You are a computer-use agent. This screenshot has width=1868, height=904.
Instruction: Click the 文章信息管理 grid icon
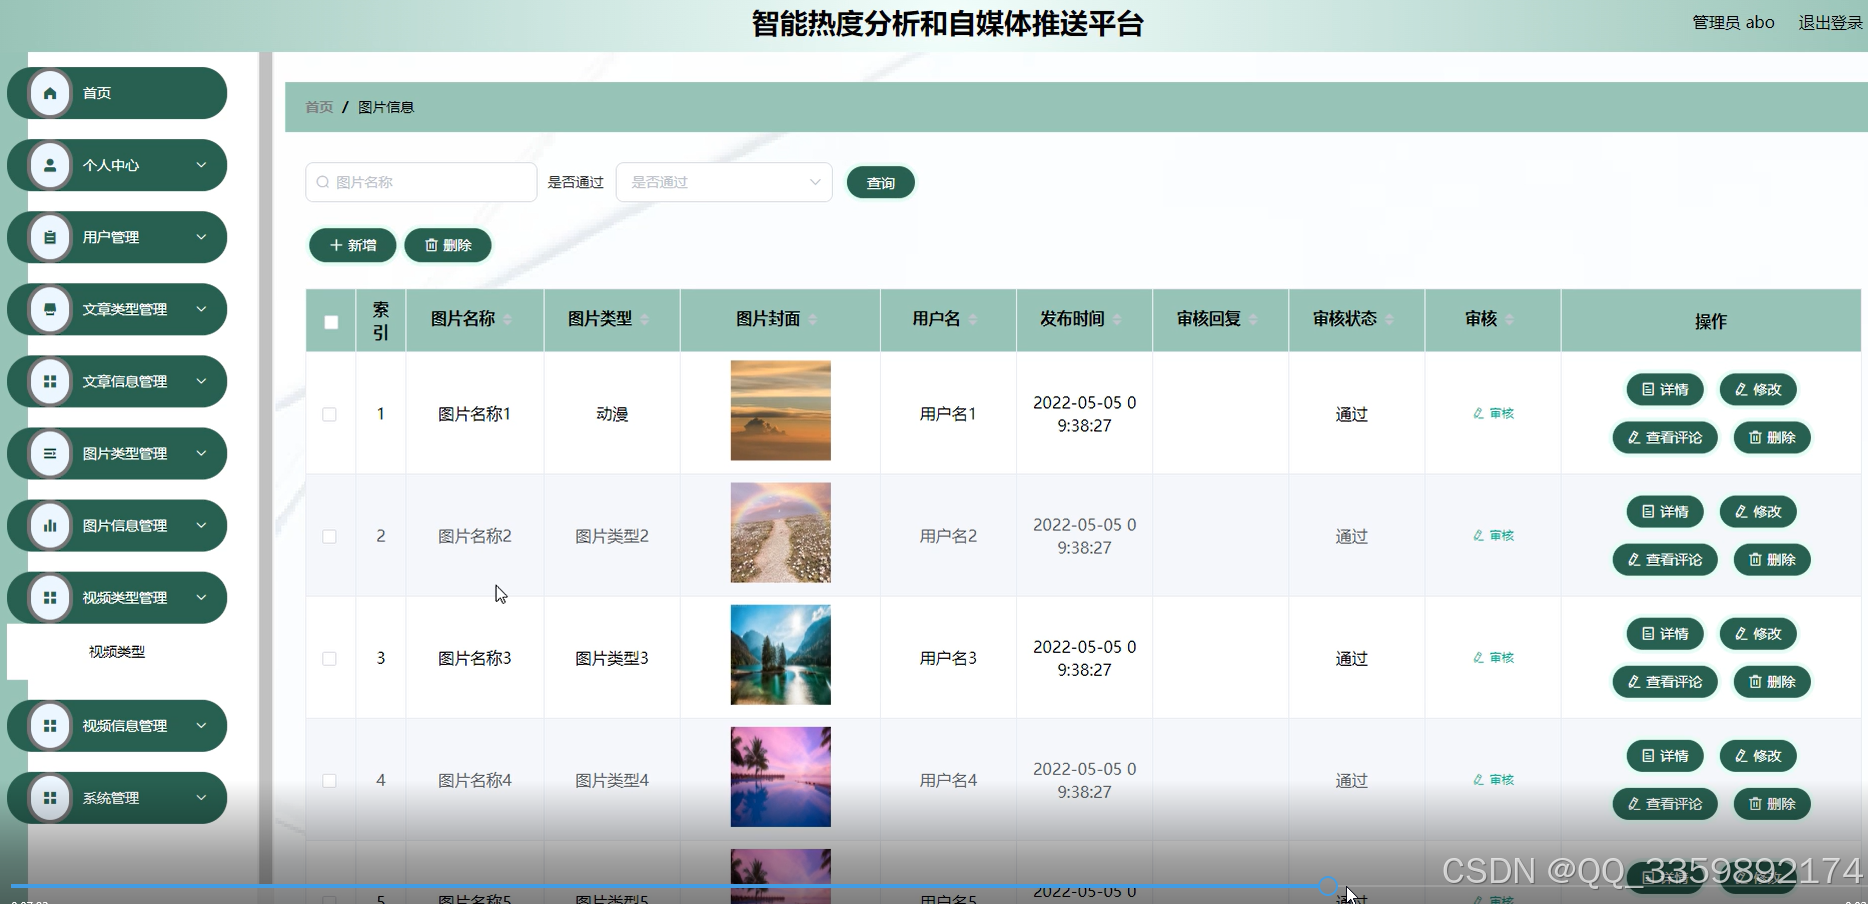[x=50, y=381]
